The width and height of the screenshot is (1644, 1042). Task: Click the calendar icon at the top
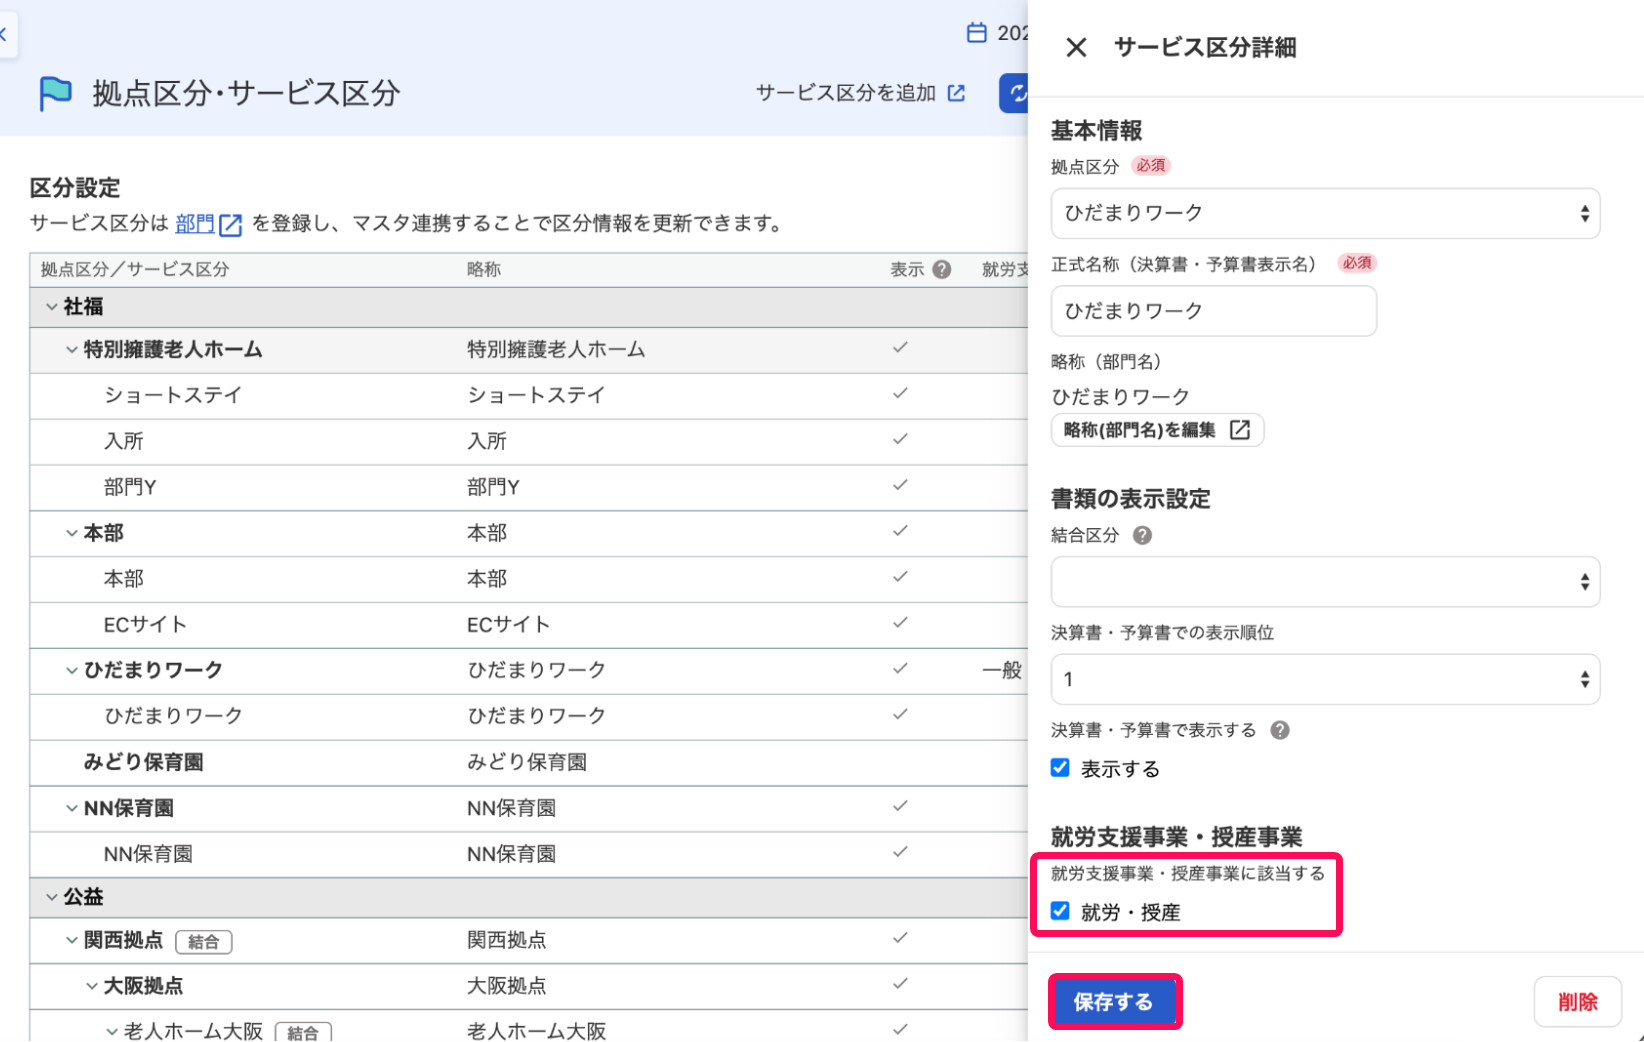tap(977, 33)
